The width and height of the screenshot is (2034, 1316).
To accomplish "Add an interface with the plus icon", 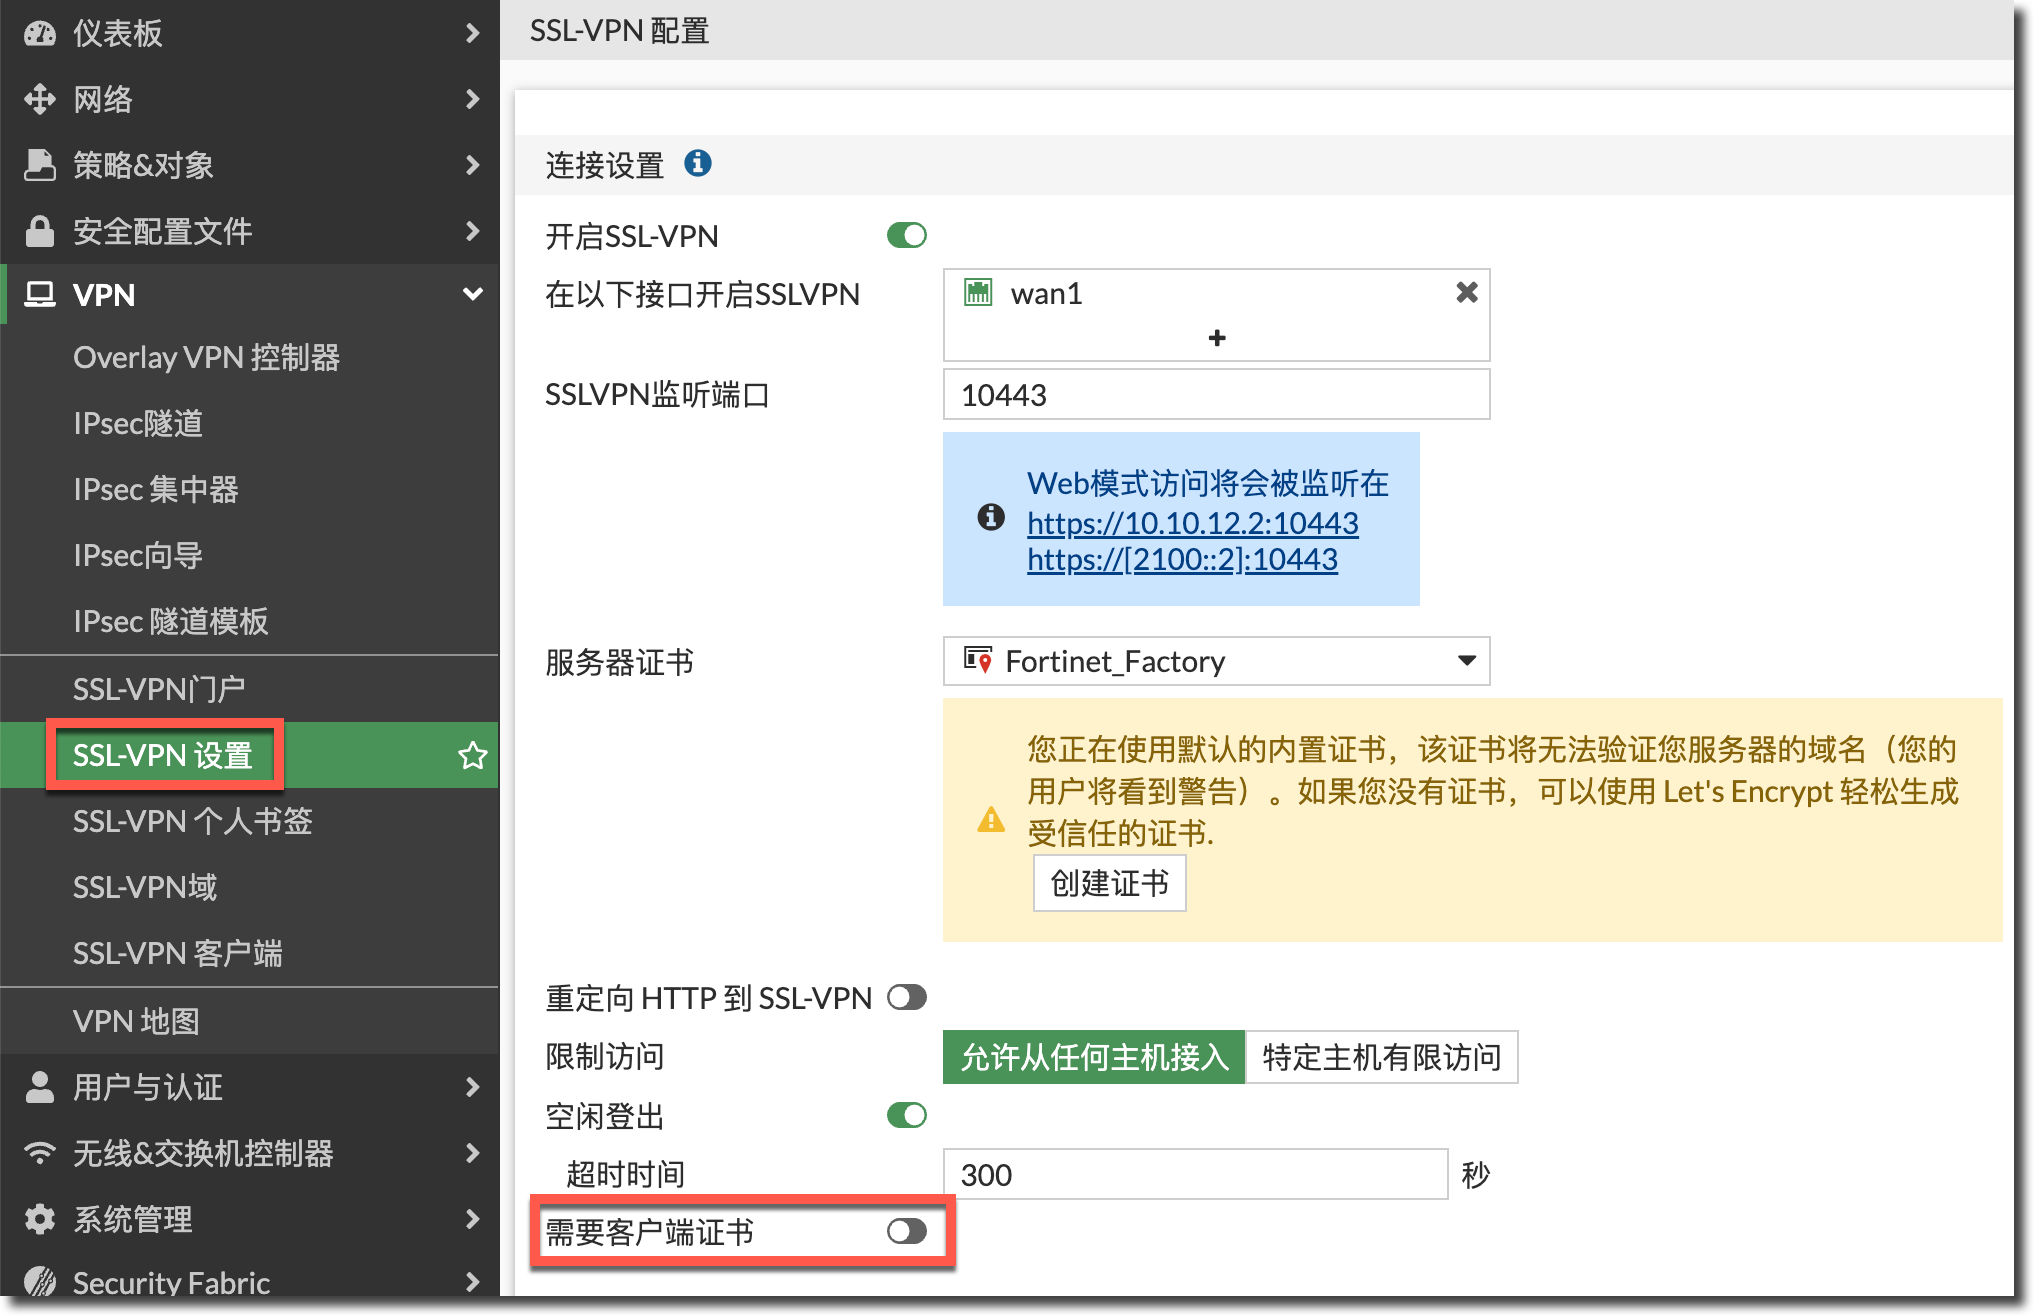I will tap(1216, 338).
